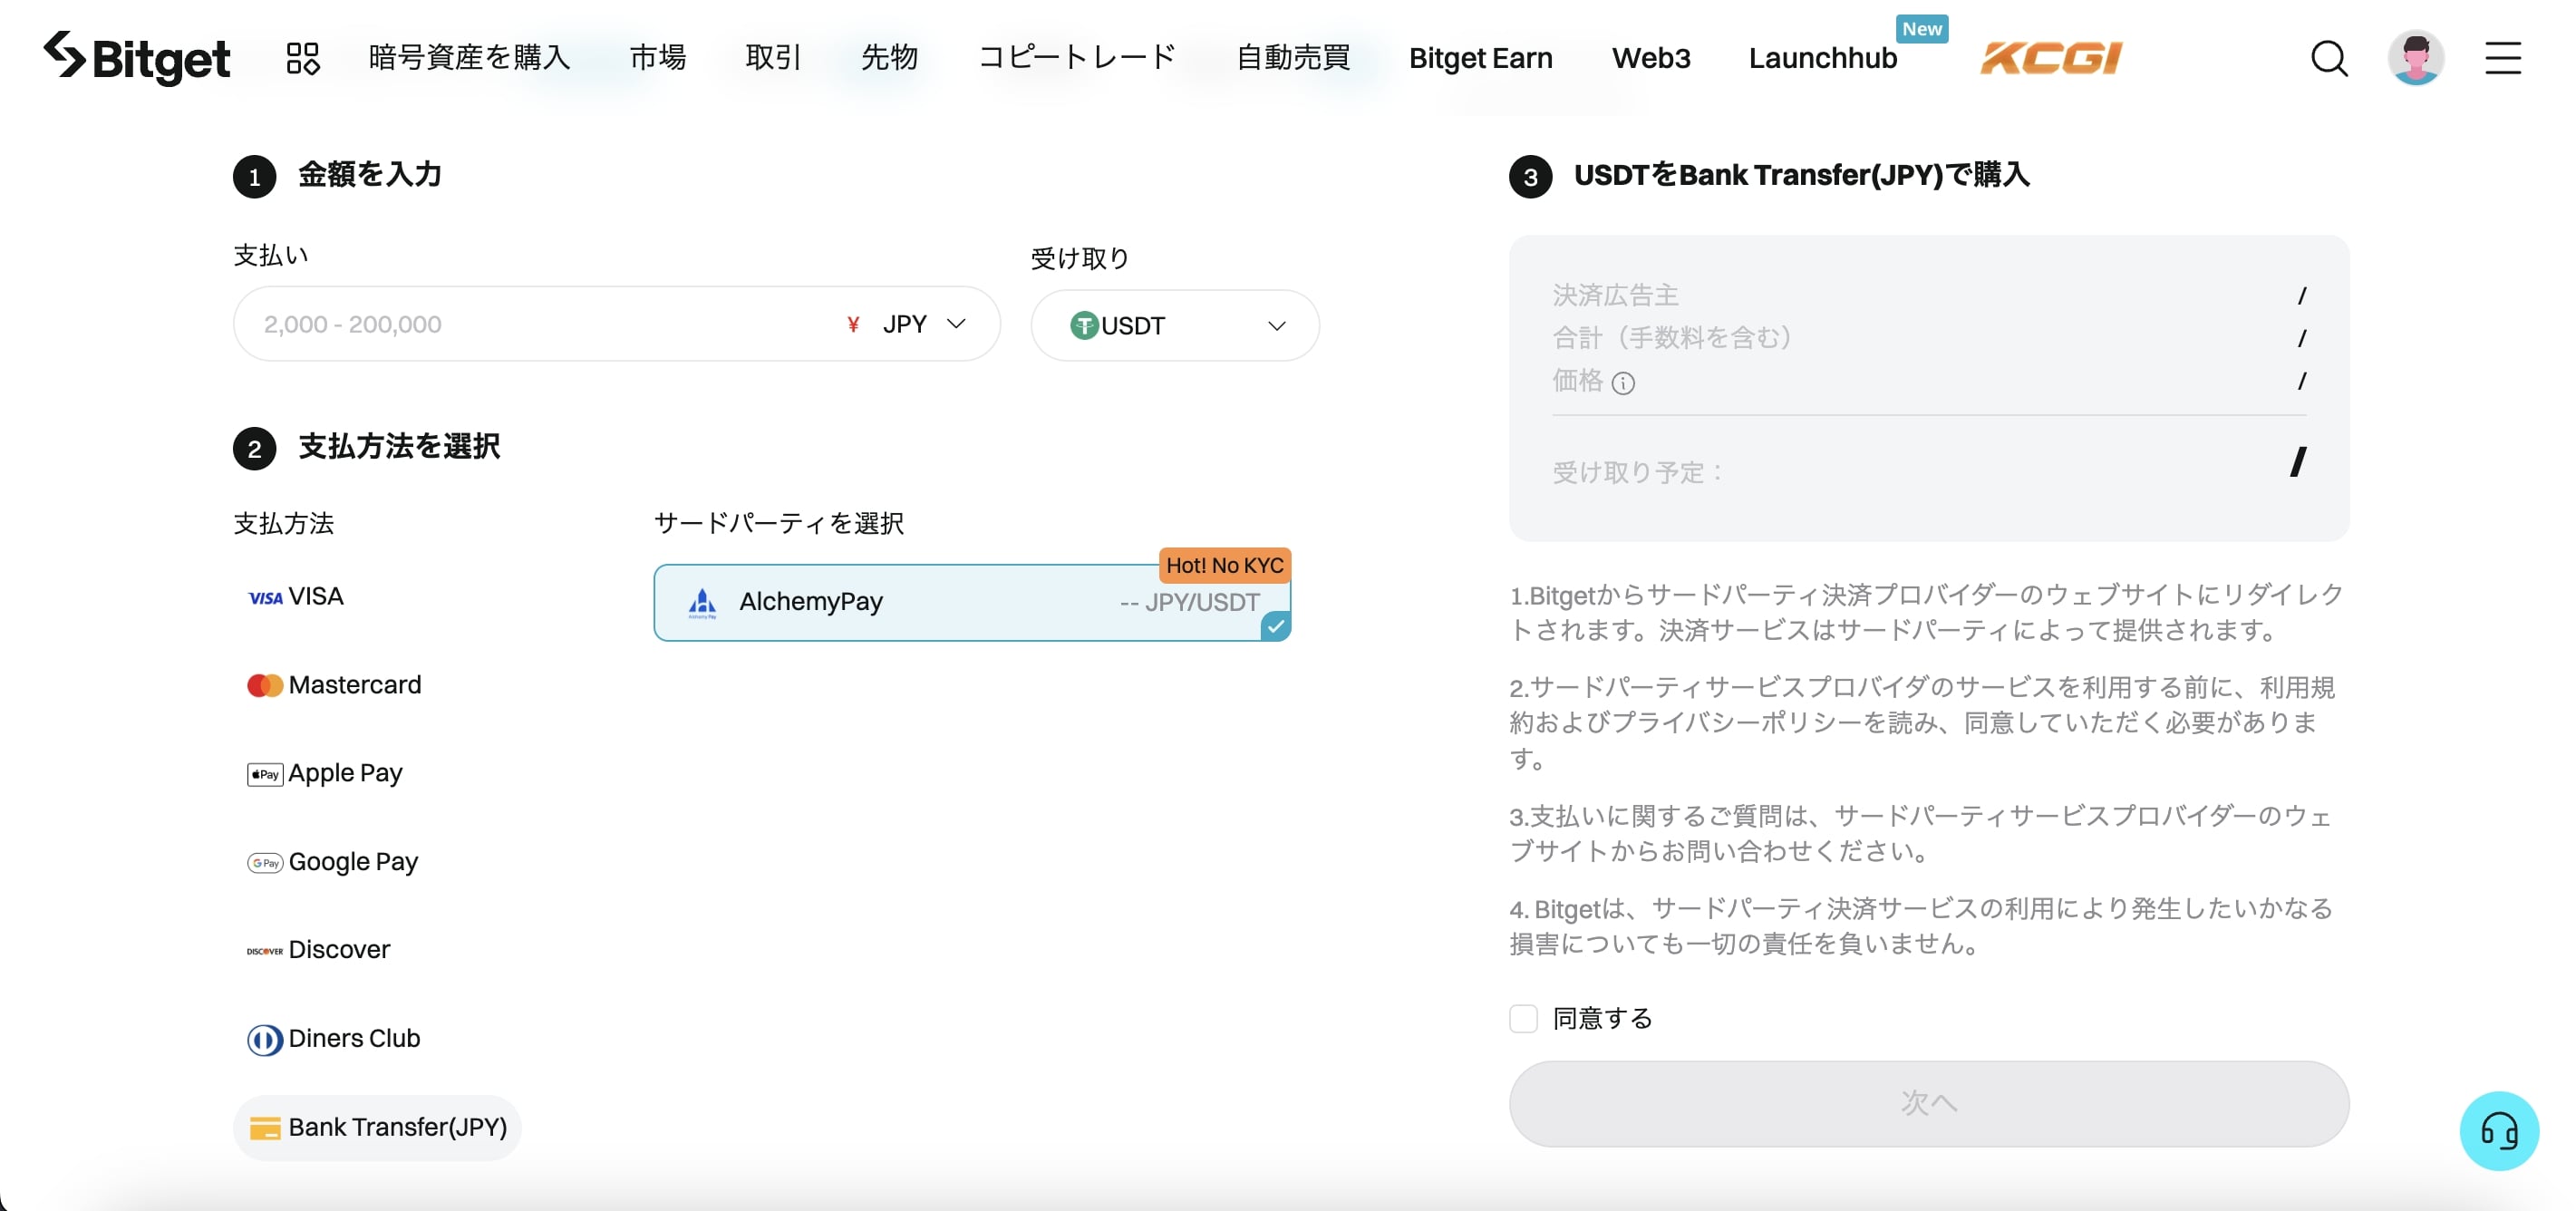Select Apple Pay payment method
2576x1211 pixels.
pyautogui.click(x=325, y=774)
